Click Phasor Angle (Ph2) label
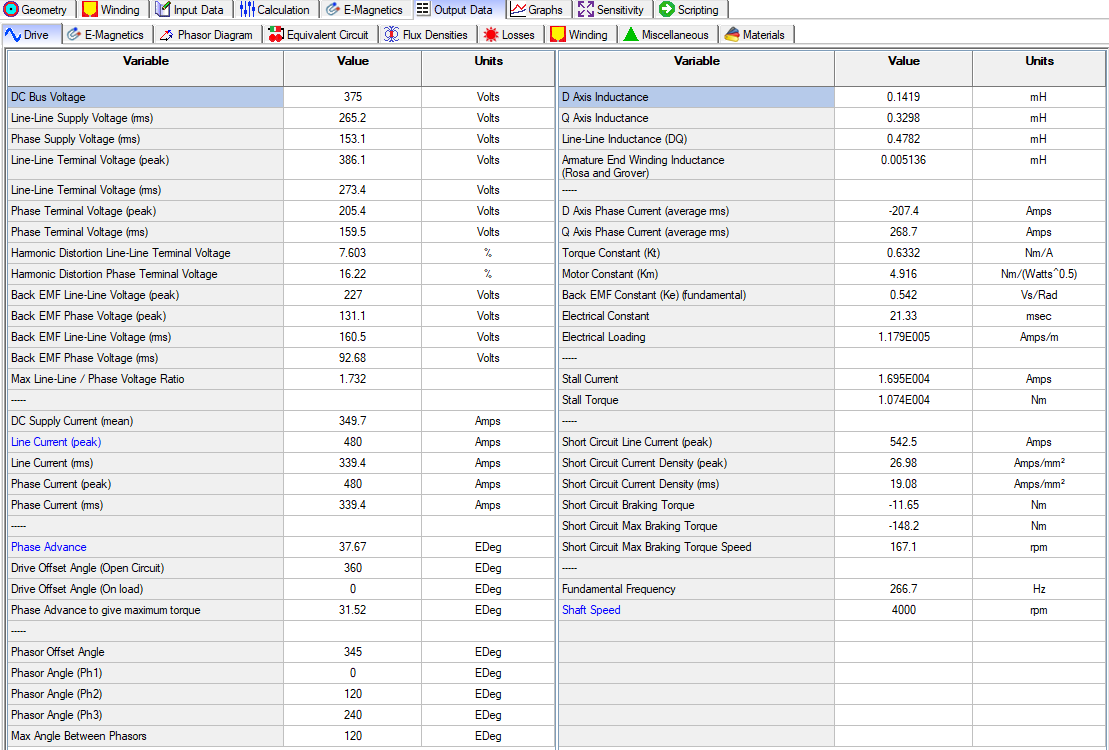The height and width of the screenshot is (750, 1109). 57,694
